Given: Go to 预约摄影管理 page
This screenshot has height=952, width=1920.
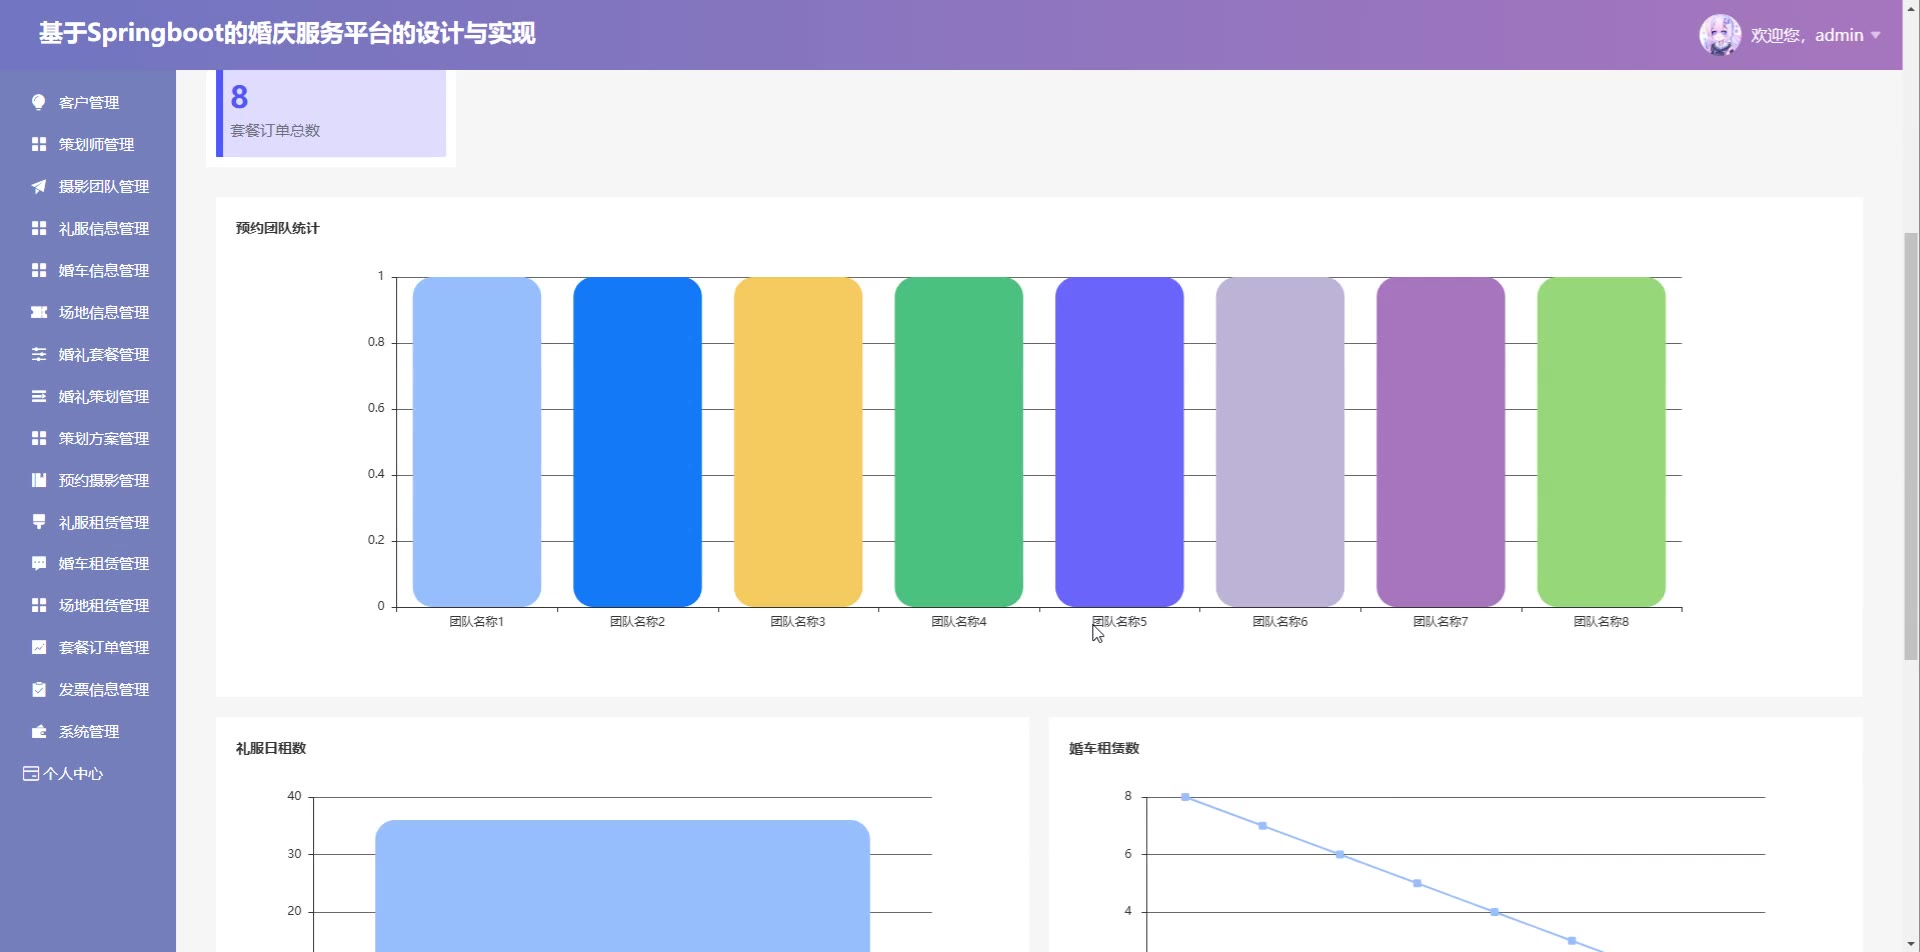Looking at the screenshot, I should point(103,481).
